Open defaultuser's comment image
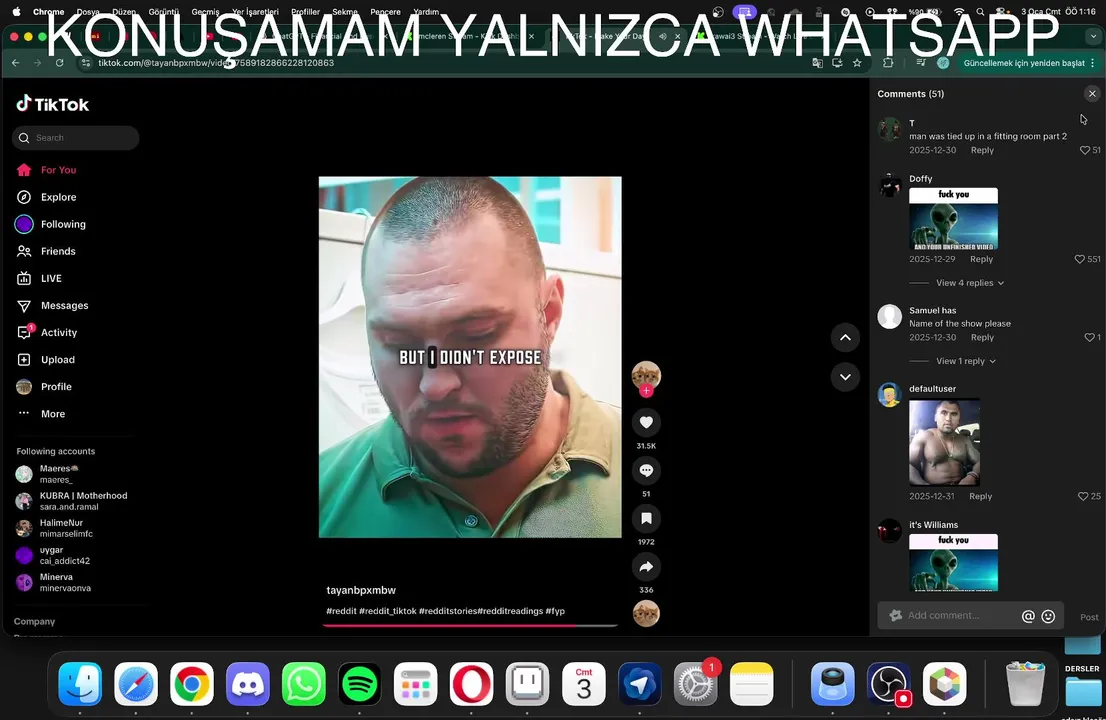This screenshot has width=1106, height=720. [944, 443]
